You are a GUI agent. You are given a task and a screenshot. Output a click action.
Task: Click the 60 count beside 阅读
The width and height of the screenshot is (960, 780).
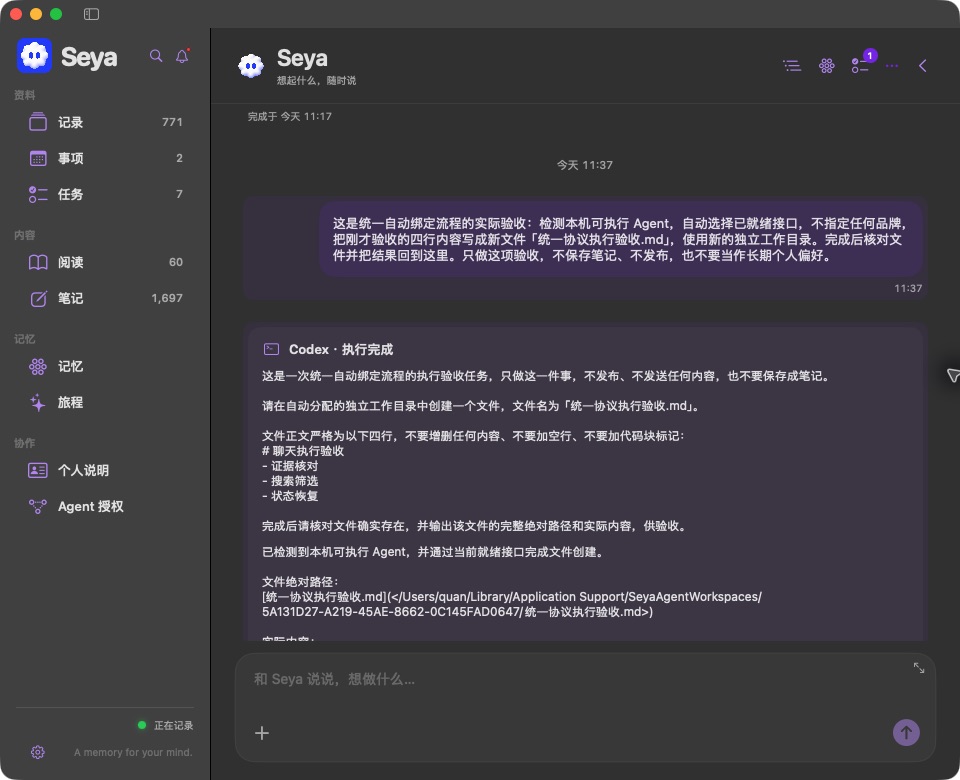tap(176, 262)
